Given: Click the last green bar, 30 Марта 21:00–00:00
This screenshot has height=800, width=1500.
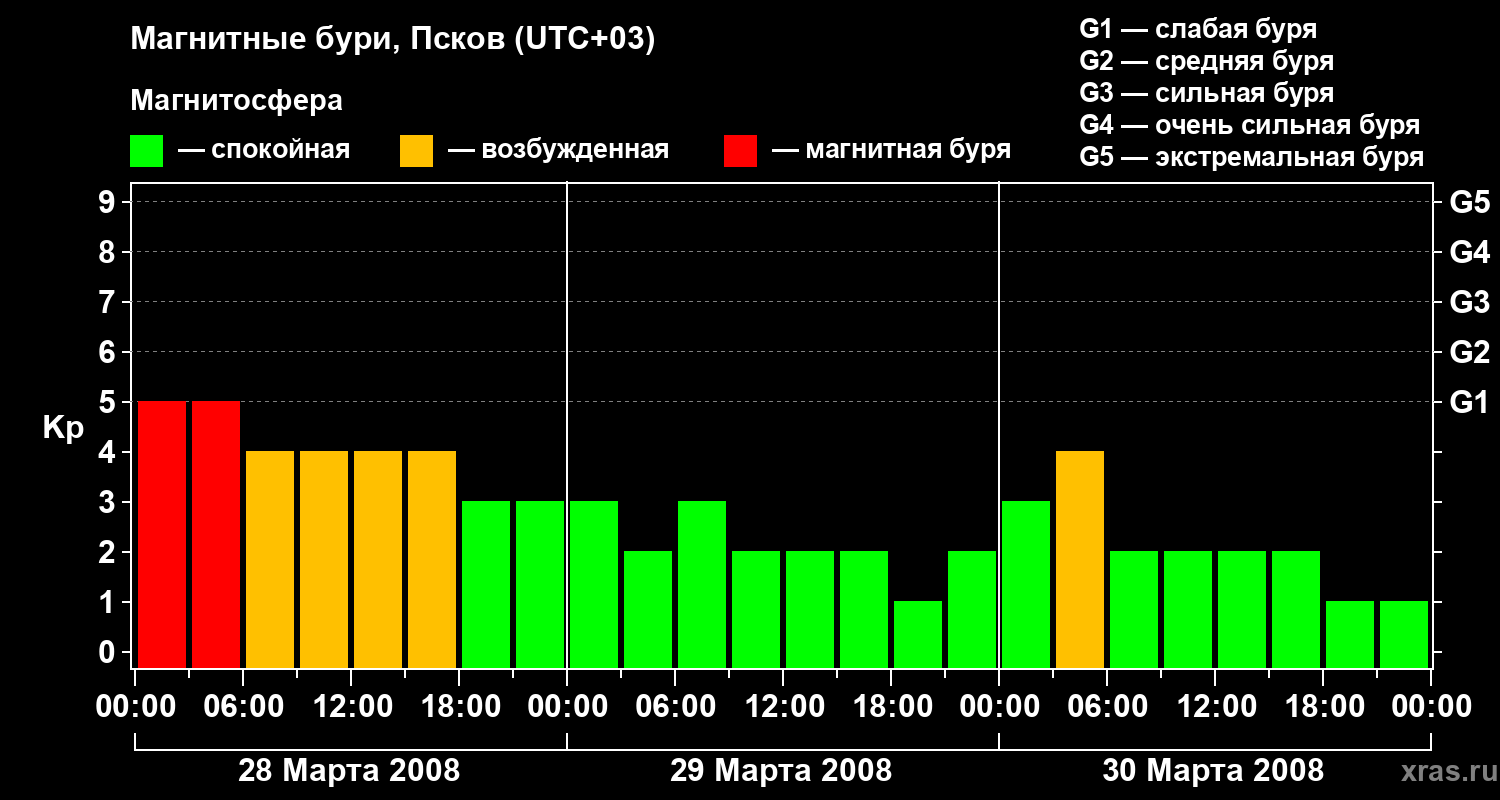Looking at the screenshot, I should point(1404,634).
